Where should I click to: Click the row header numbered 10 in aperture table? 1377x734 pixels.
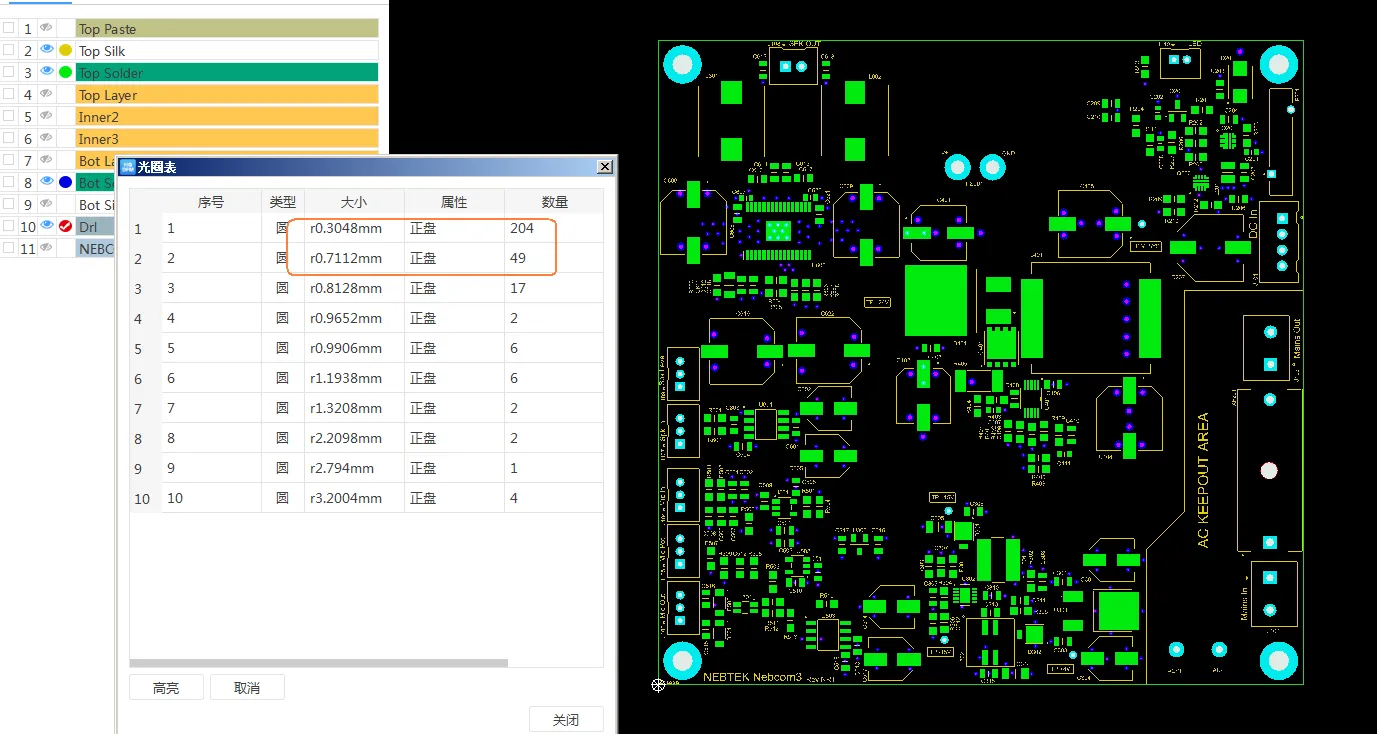point(145,499)
